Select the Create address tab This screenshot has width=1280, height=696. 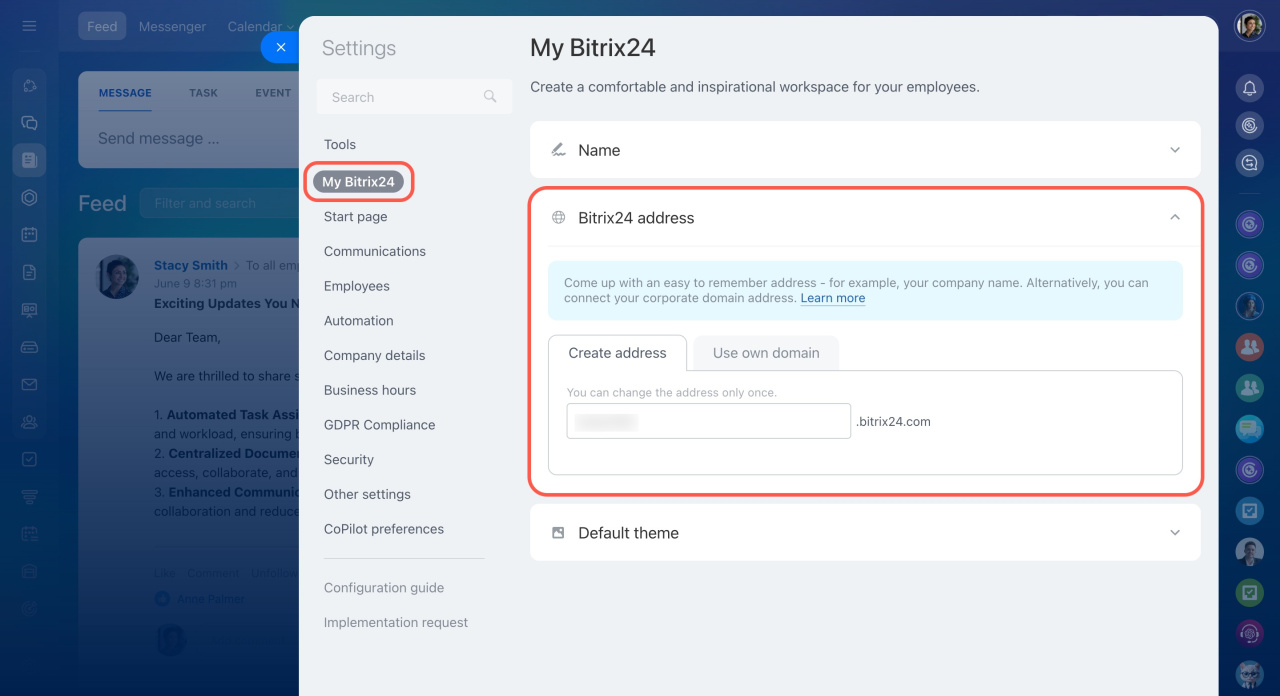[617, 353]
